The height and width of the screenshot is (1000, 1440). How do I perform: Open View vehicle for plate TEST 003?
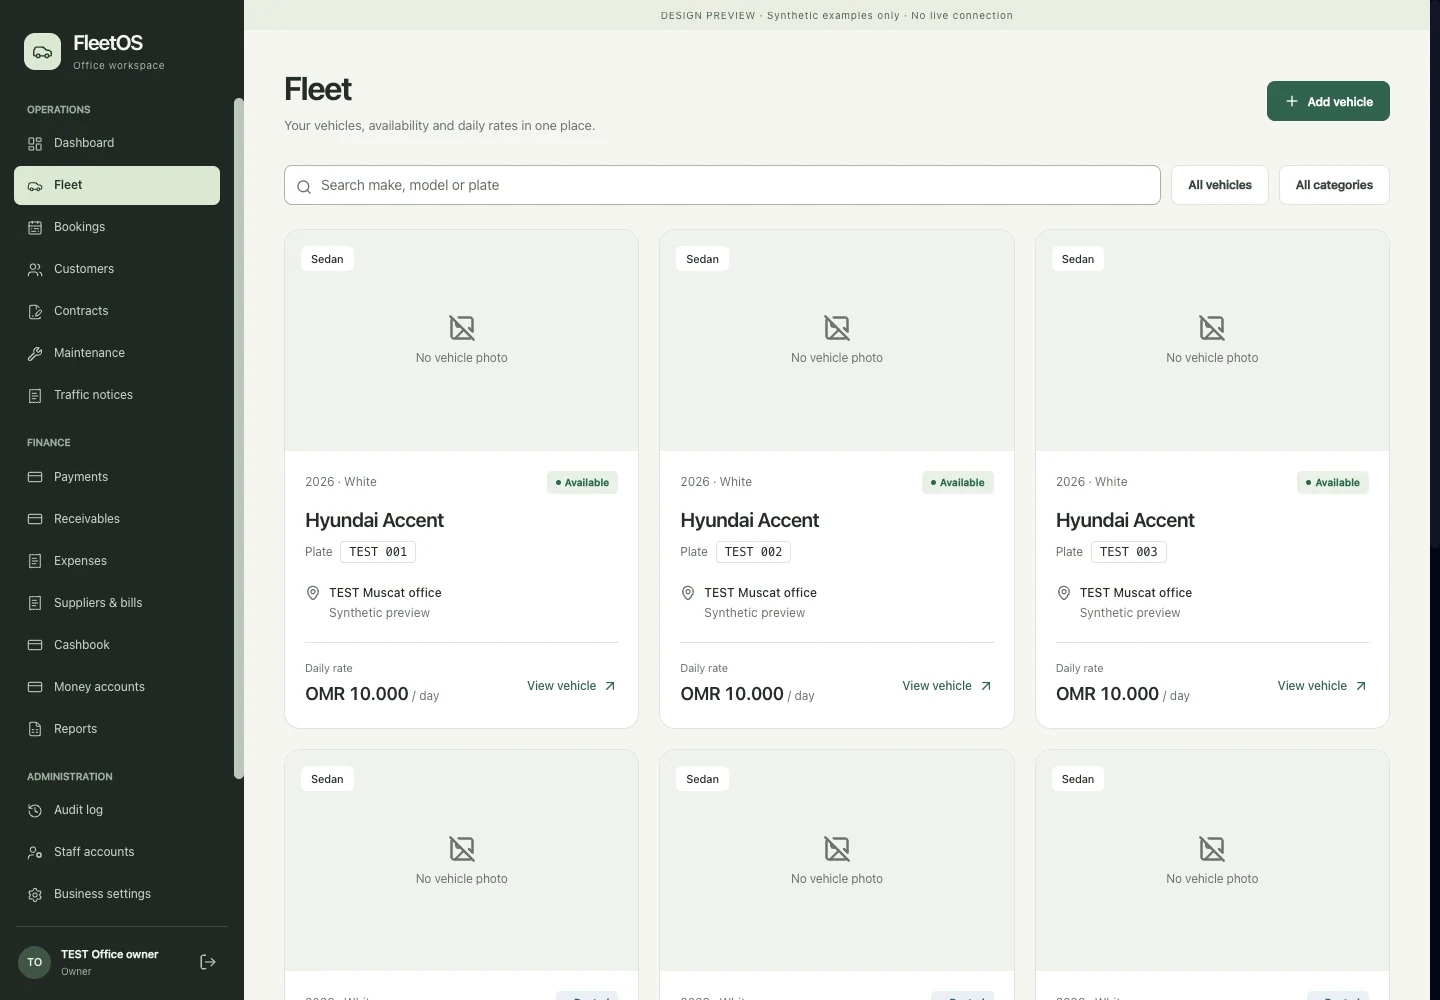1322,686
